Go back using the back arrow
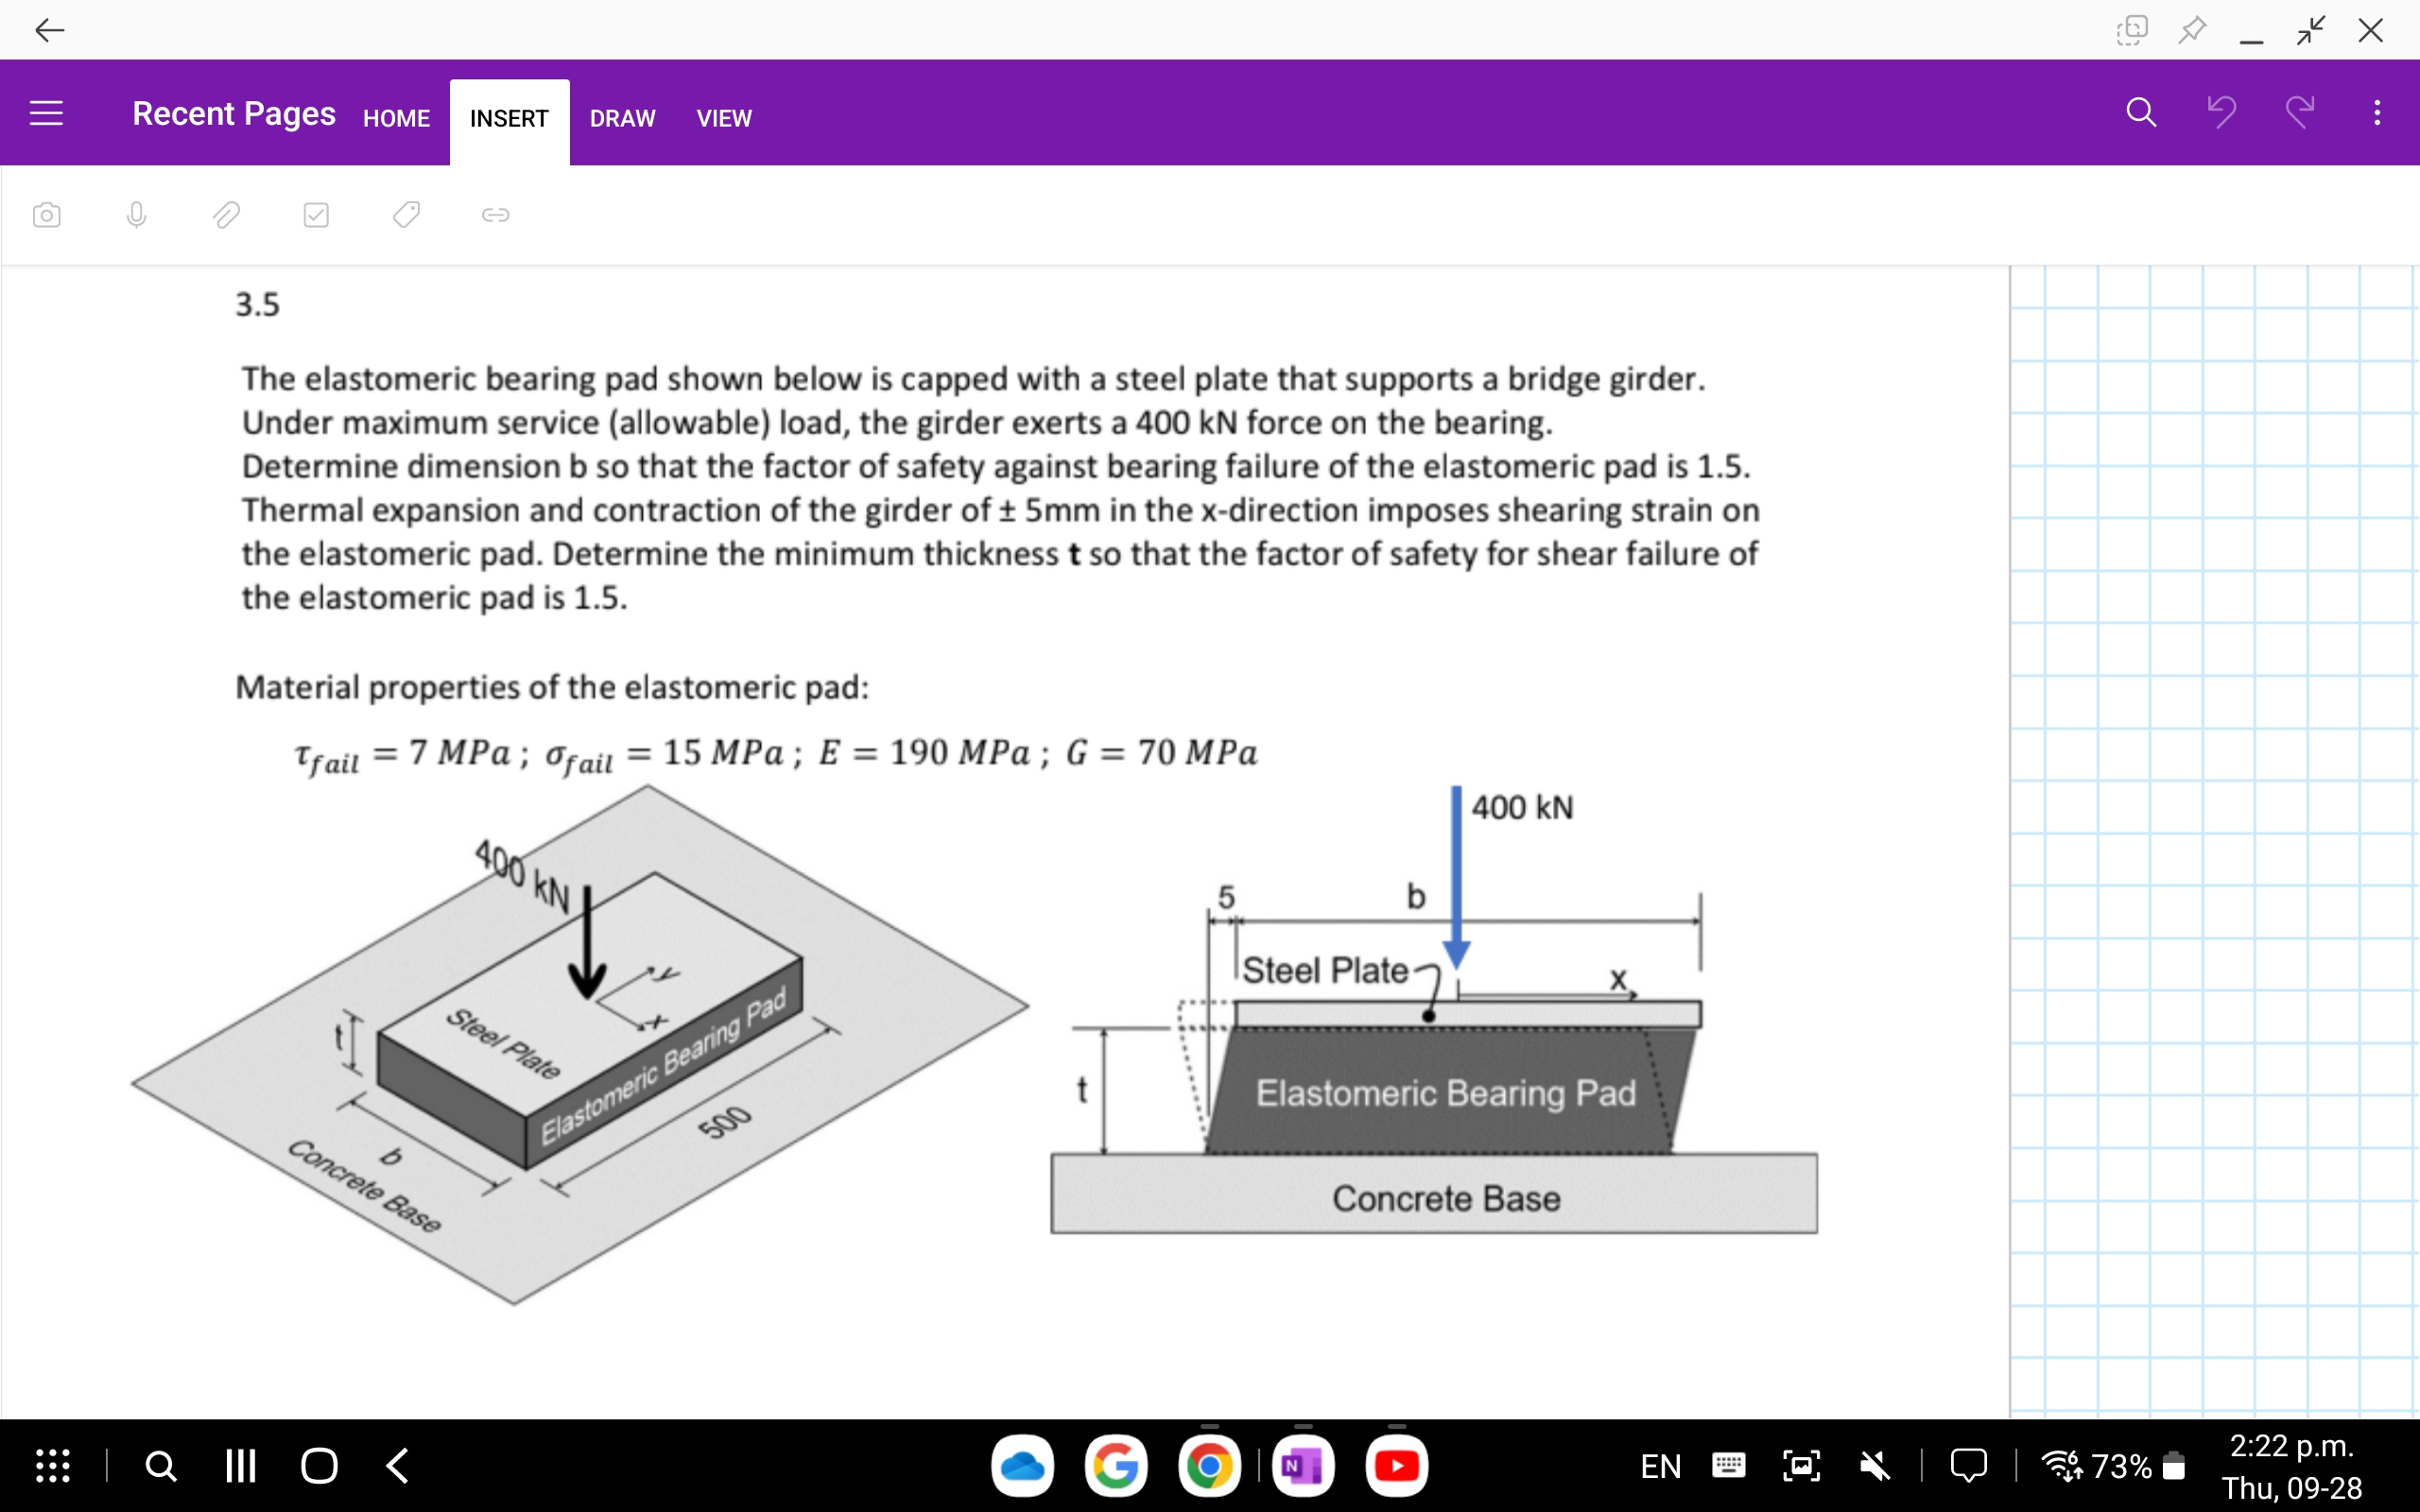The image size is (2420, 1512). [x=49, y=29]
